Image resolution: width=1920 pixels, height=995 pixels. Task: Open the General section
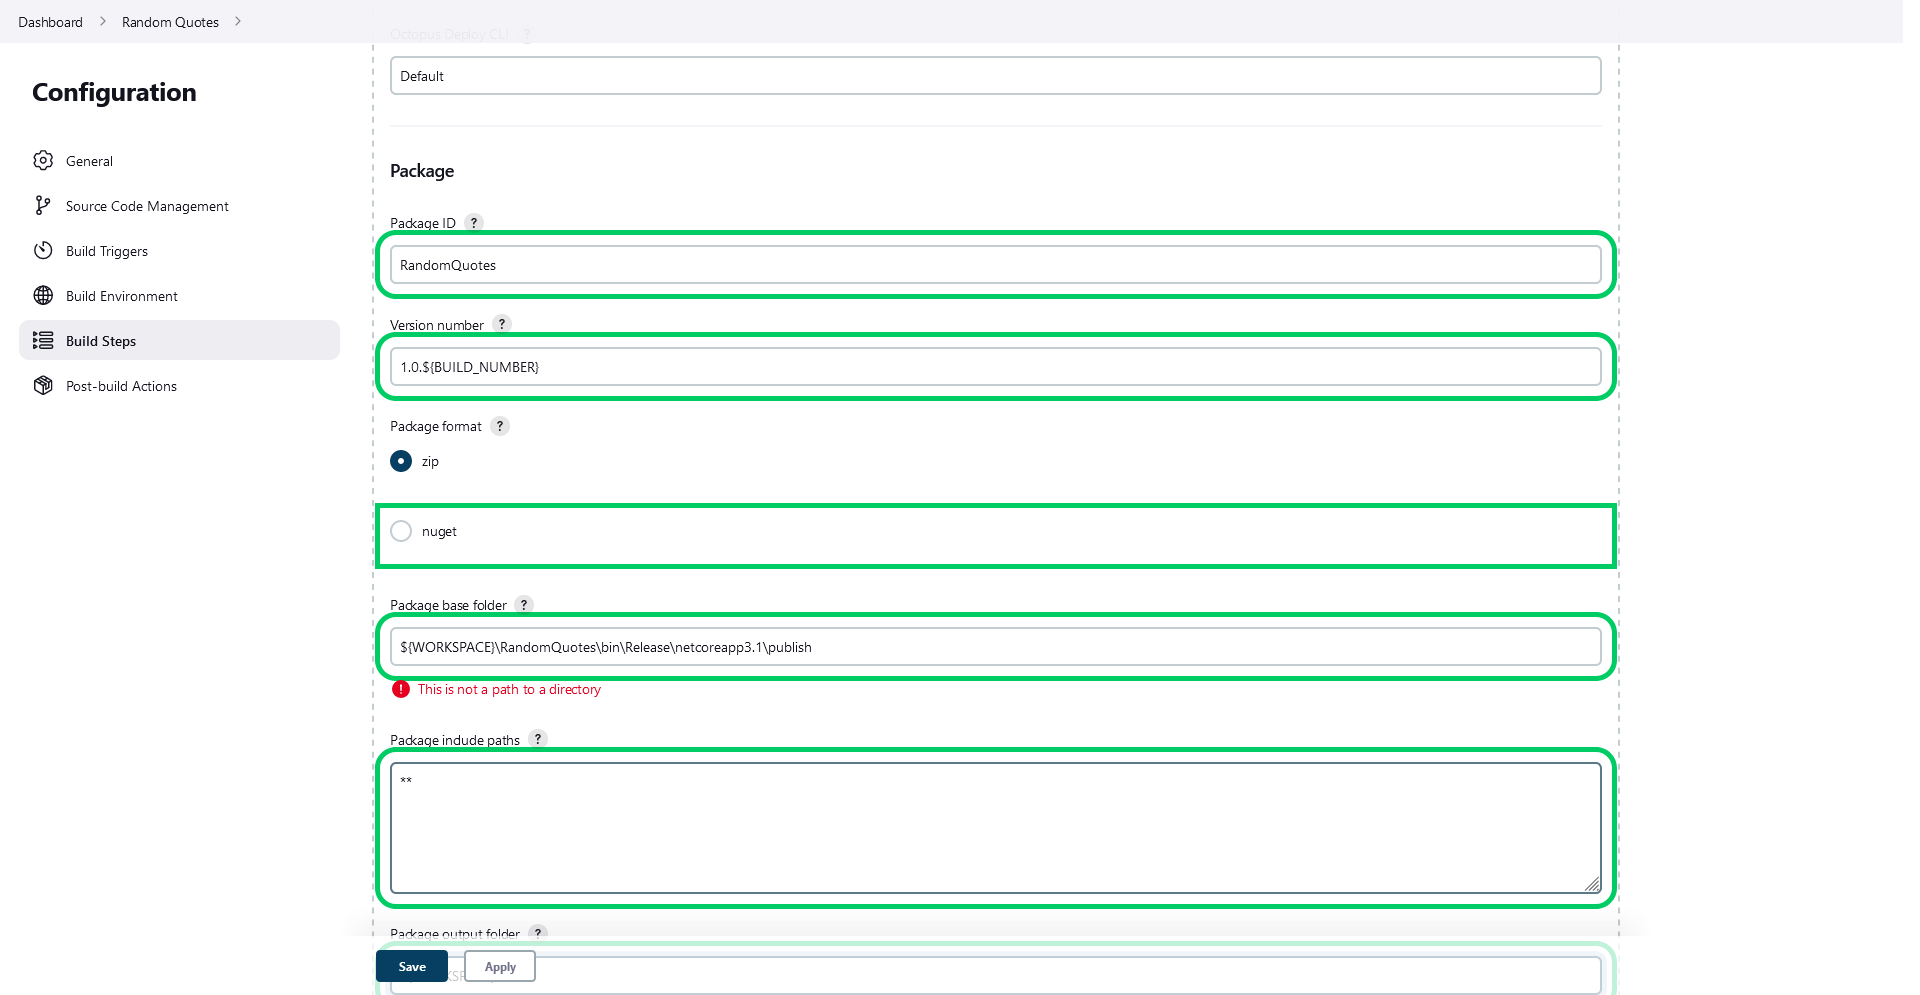coord(180,161)
